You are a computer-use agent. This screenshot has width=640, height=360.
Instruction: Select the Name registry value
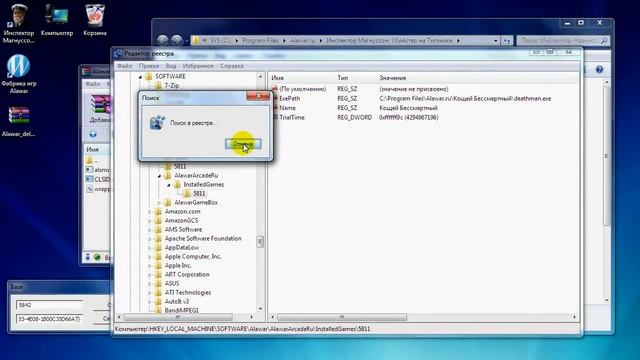click(x=287, y=108)
